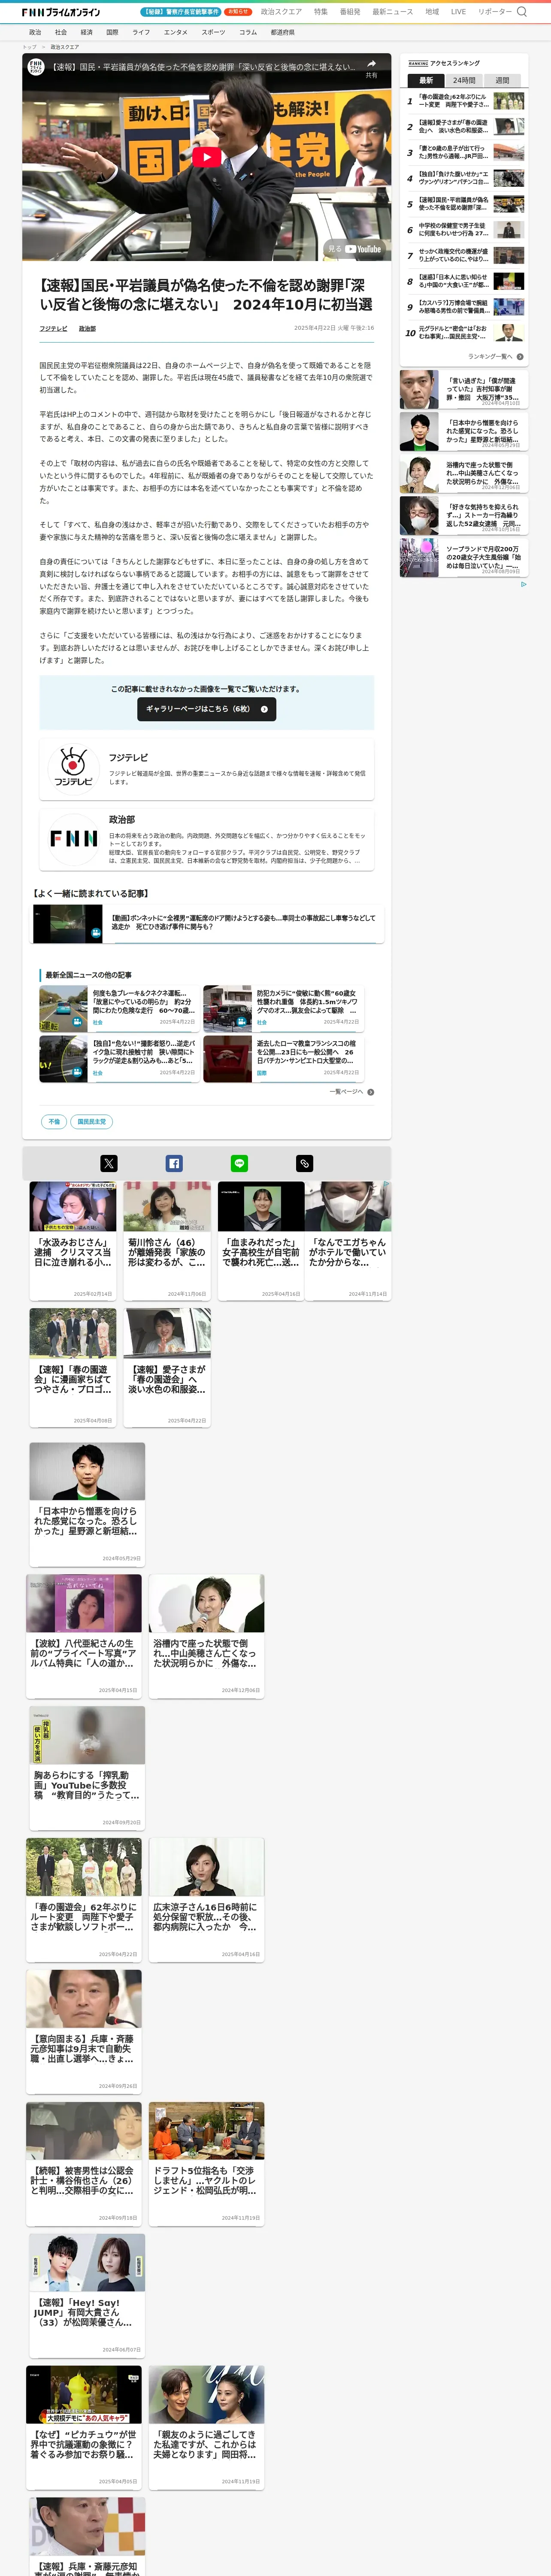The width and height of the screenshot is (551, 2576).
Task: Open sidebar article about 吉村知事が謝罪・撤回
Action: tap(463, 390)
